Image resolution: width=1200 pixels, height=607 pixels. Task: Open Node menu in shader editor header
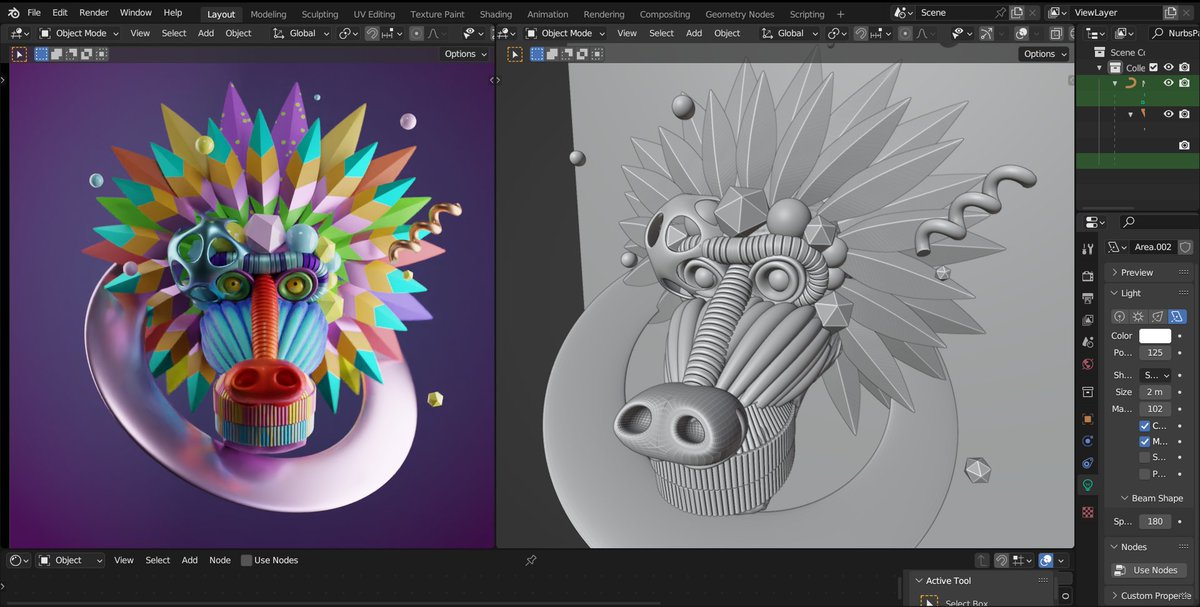click(220, 561)
